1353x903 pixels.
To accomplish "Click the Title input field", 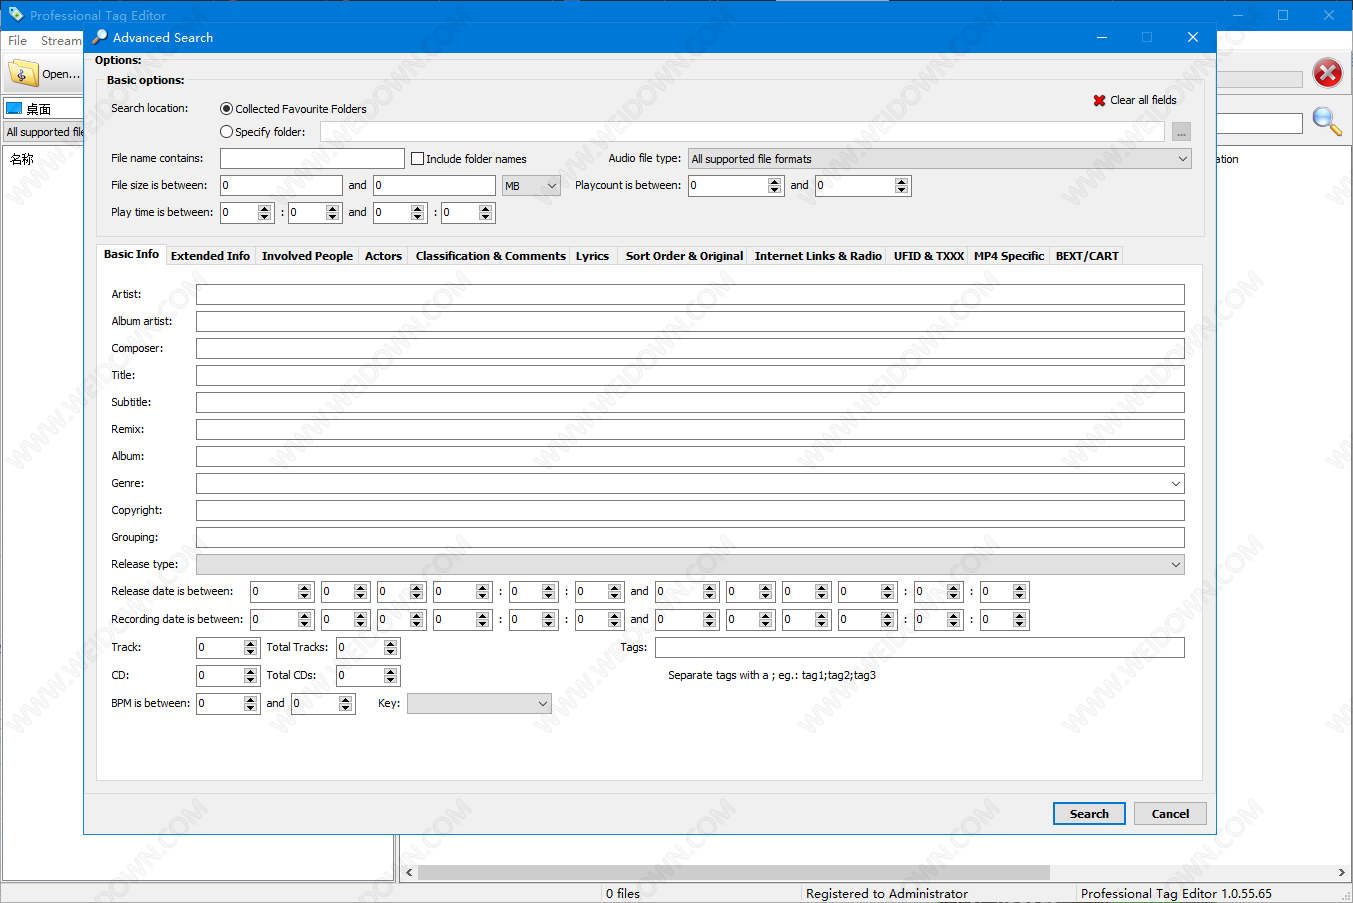I will coord(690,375).
